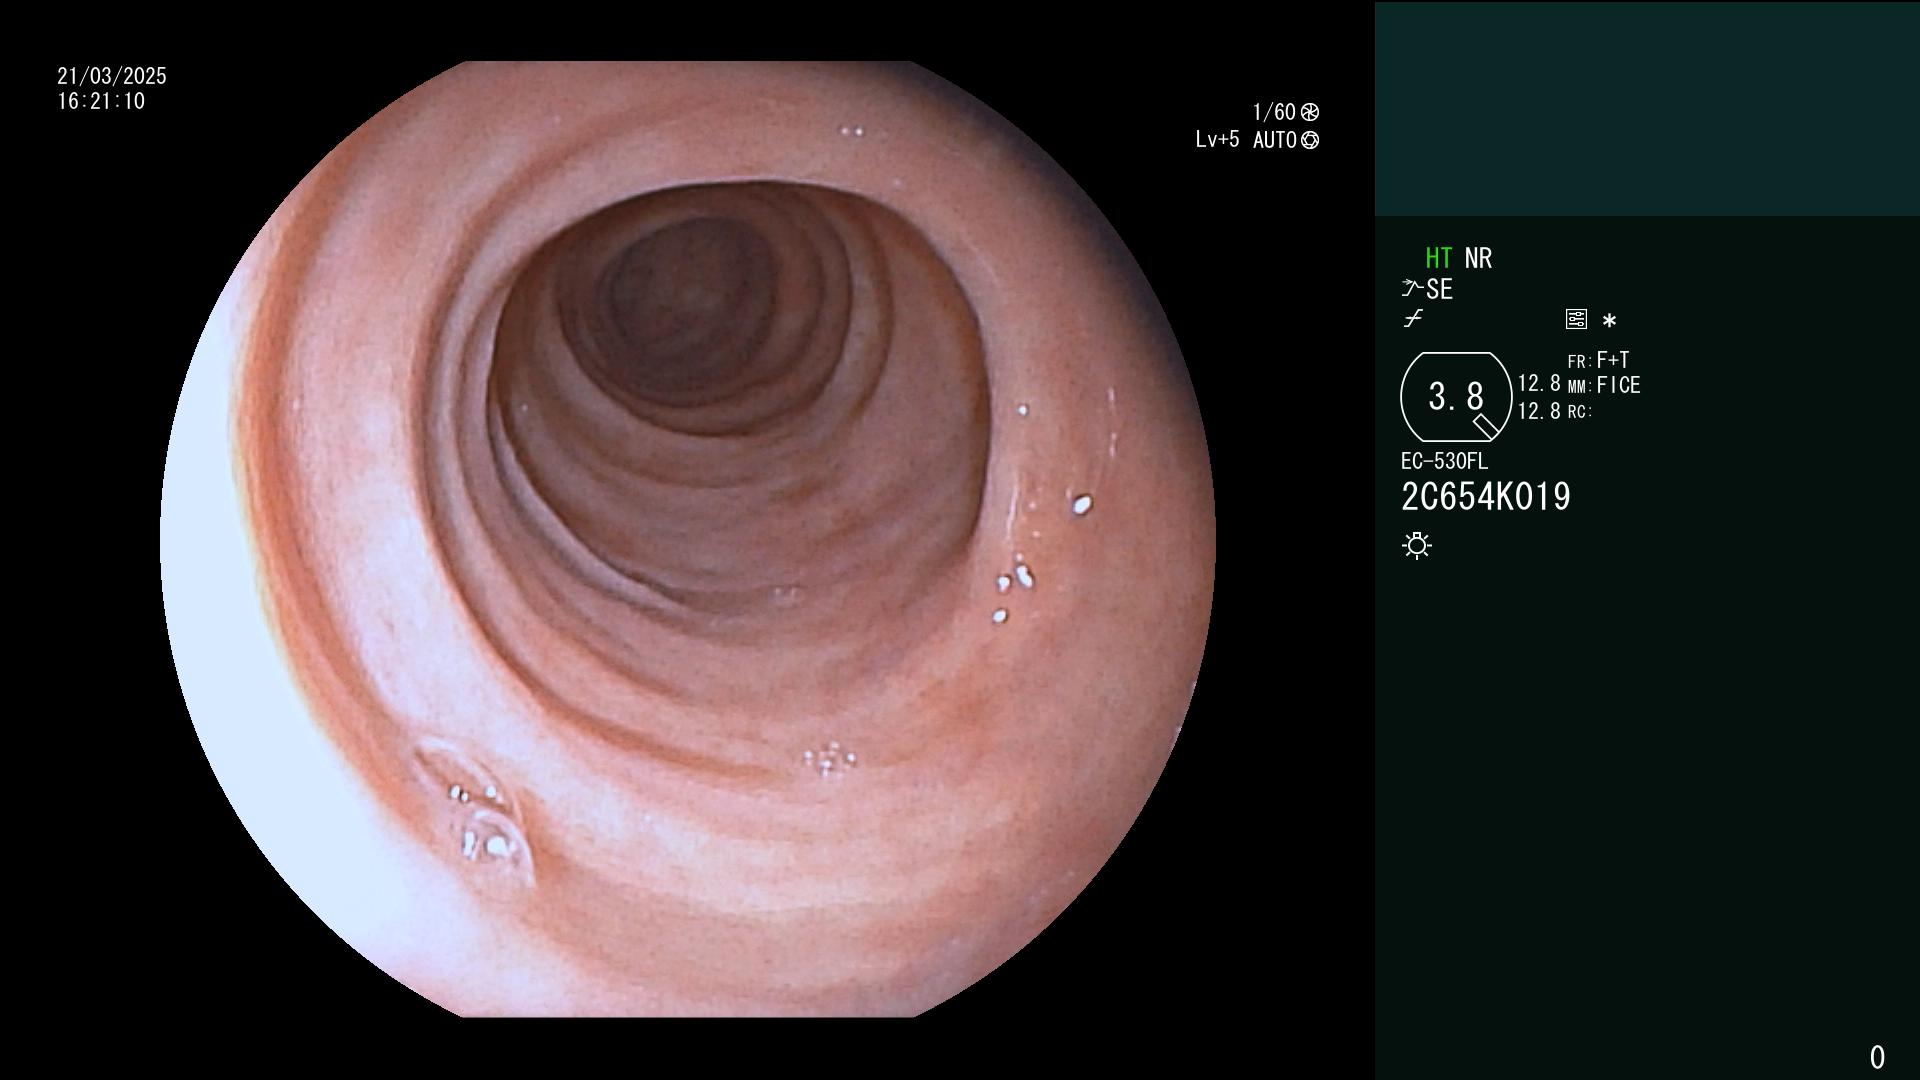The image size is (1920, 1080).
Task: Click the asterisk indicator
Action: coord(1609,321)
